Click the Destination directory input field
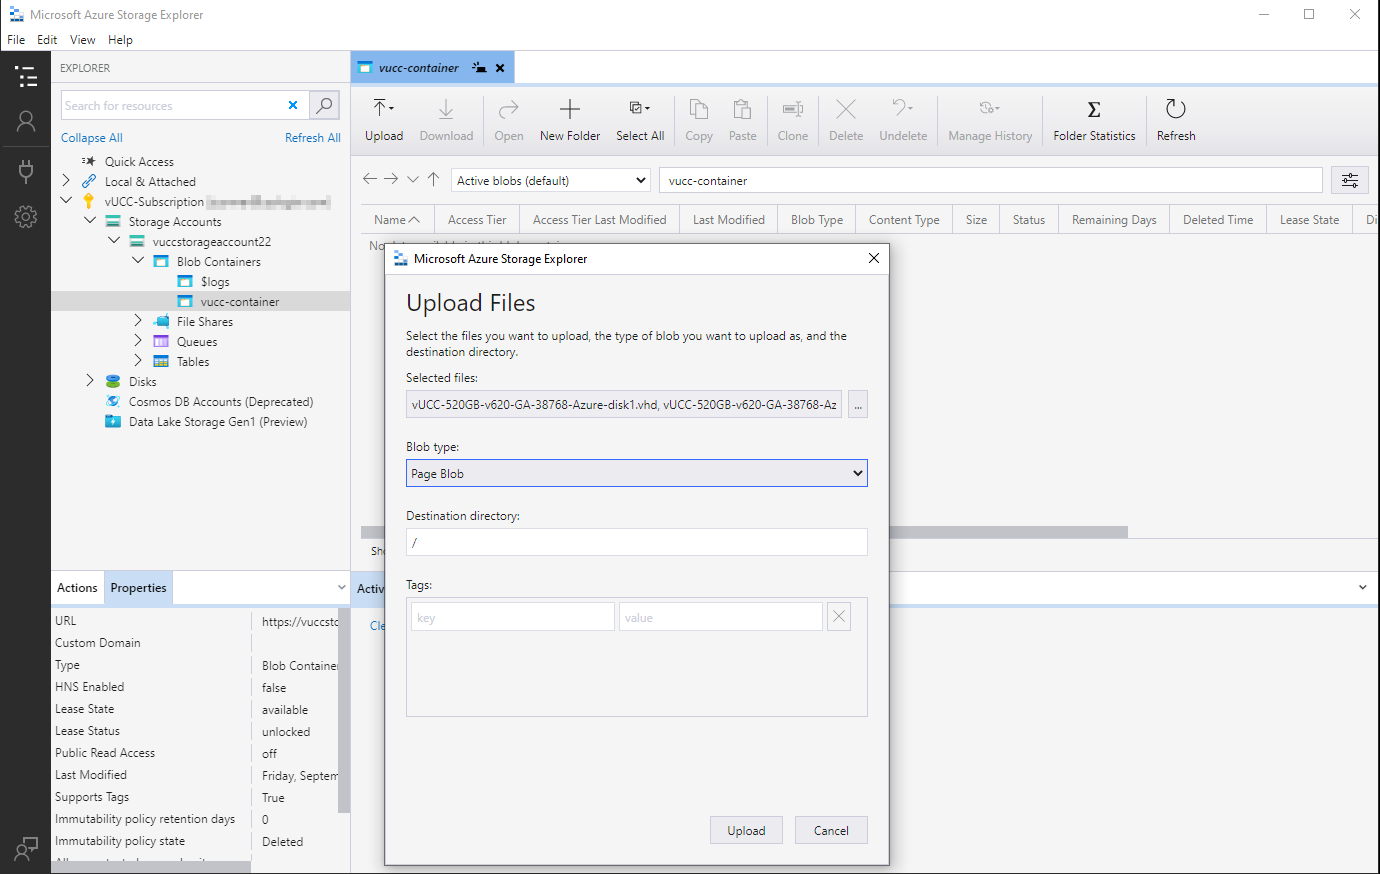Image resolution: width=1380 pixels, height=874 pixels. (636, 542)
